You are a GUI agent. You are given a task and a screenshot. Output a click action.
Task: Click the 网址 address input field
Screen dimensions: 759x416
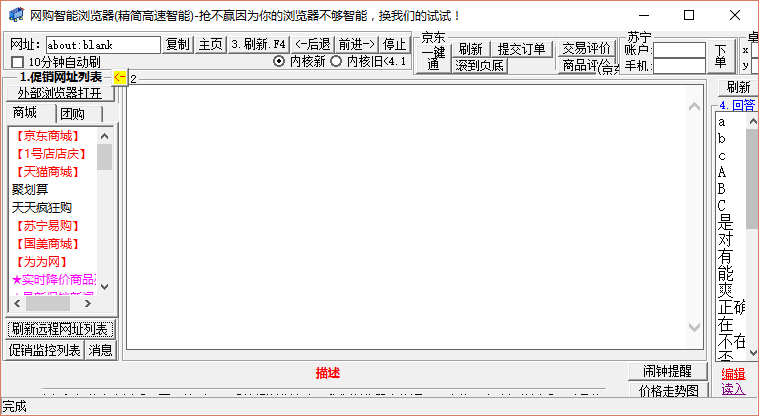(x=103, y=44)
